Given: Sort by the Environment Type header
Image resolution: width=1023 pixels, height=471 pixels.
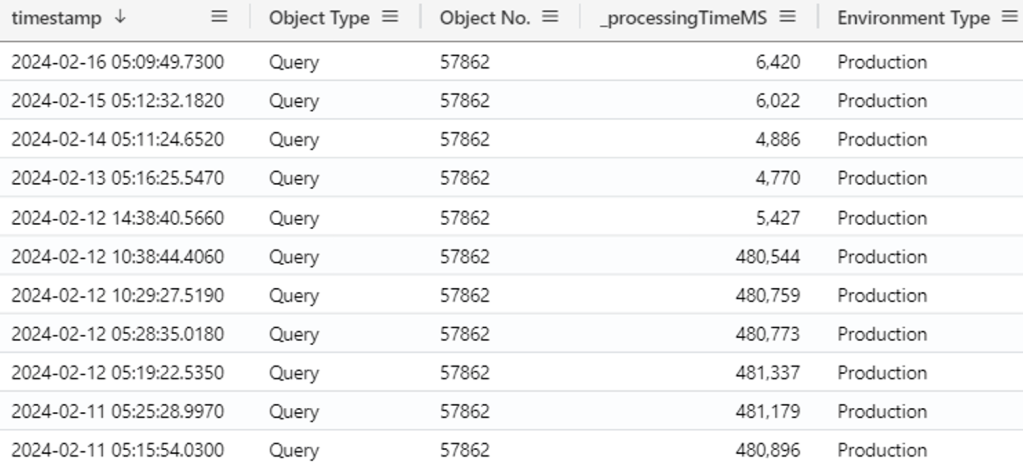Looking at the screenshot, I should [x=913, y=18].
